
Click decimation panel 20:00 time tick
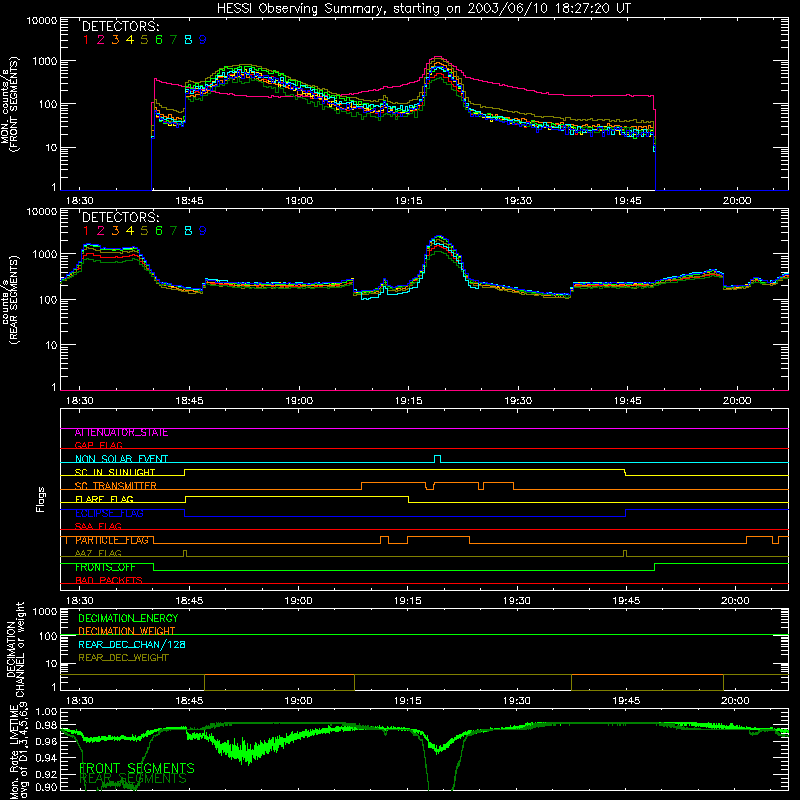tap(735, 701)
